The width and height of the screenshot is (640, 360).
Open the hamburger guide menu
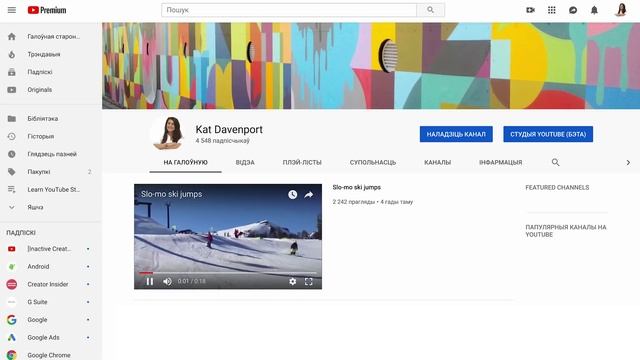pos(12,10)
